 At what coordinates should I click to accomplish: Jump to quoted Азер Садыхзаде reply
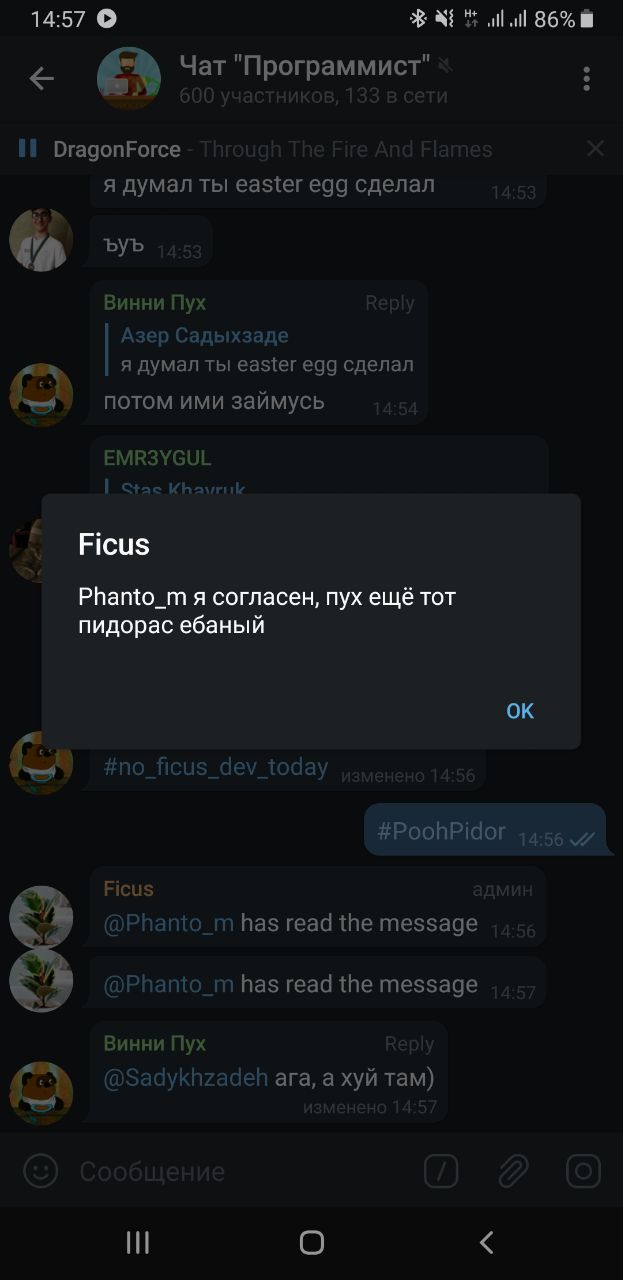tap(265, 350)
